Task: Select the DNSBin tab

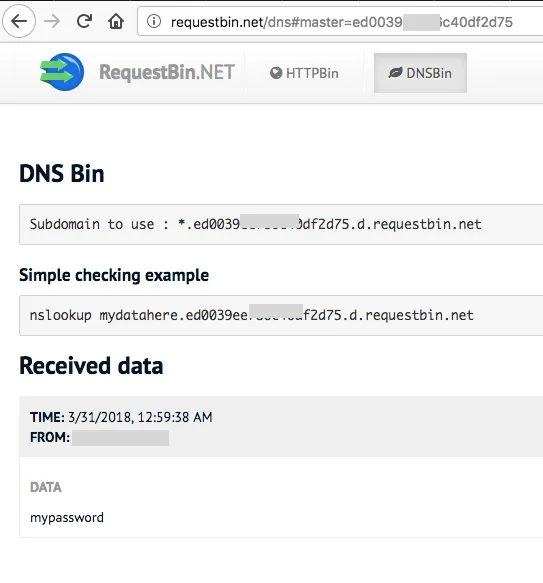Action: (x=420, y=73)
